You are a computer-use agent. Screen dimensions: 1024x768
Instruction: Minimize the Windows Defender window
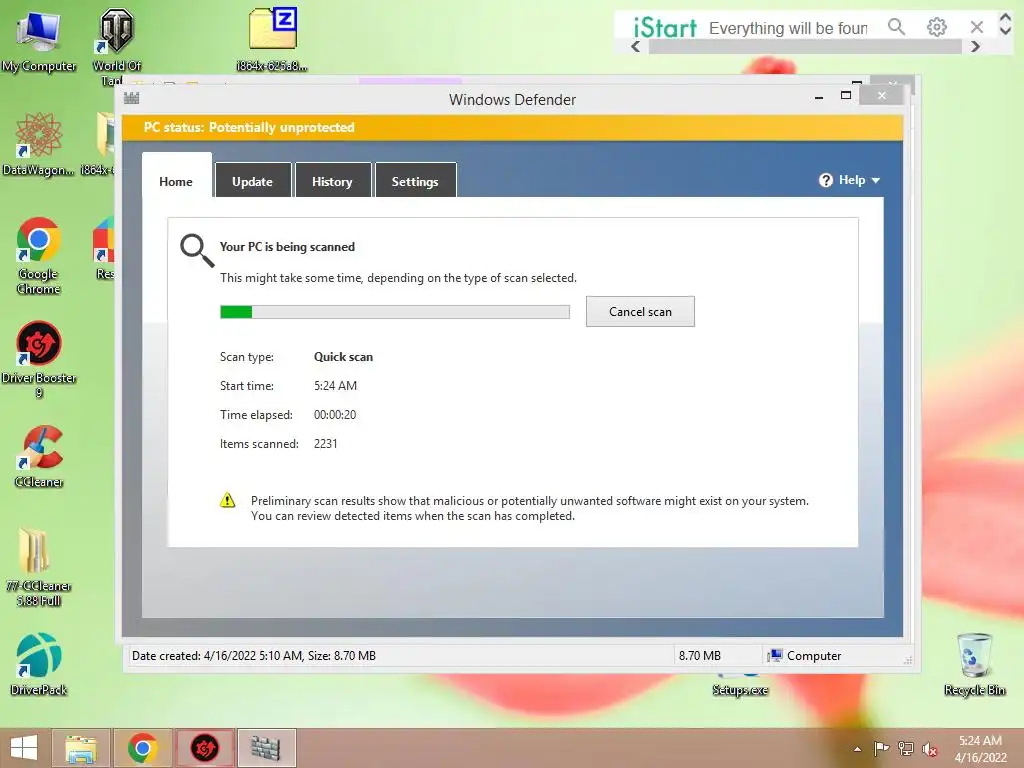click(x=819, y=97)
